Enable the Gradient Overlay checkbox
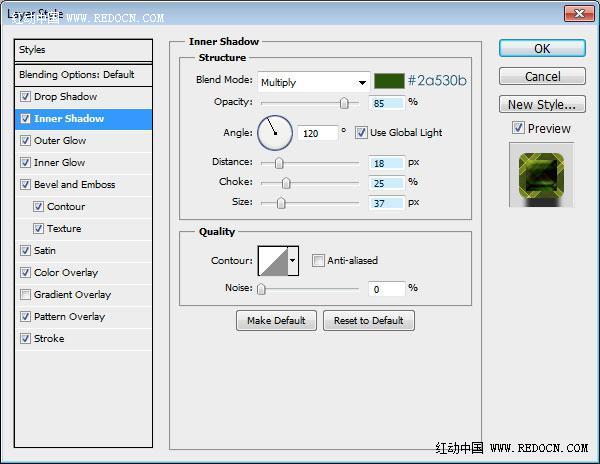Viewport: 600px width, 464px height. pyautogui.click(x=25, y=295)
